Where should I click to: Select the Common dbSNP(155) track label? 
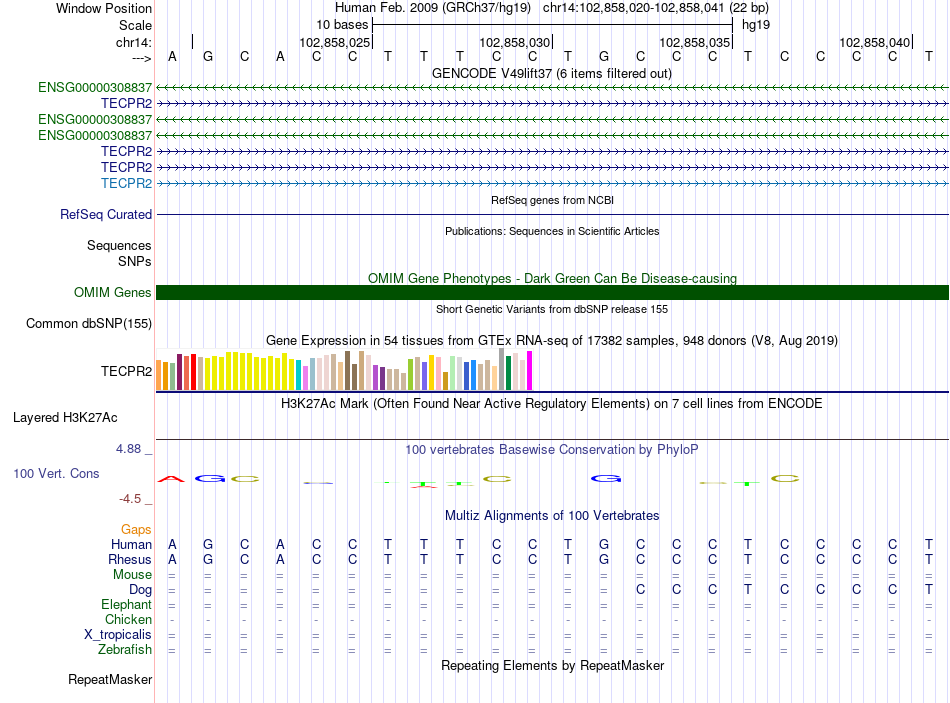coord(88,324)
